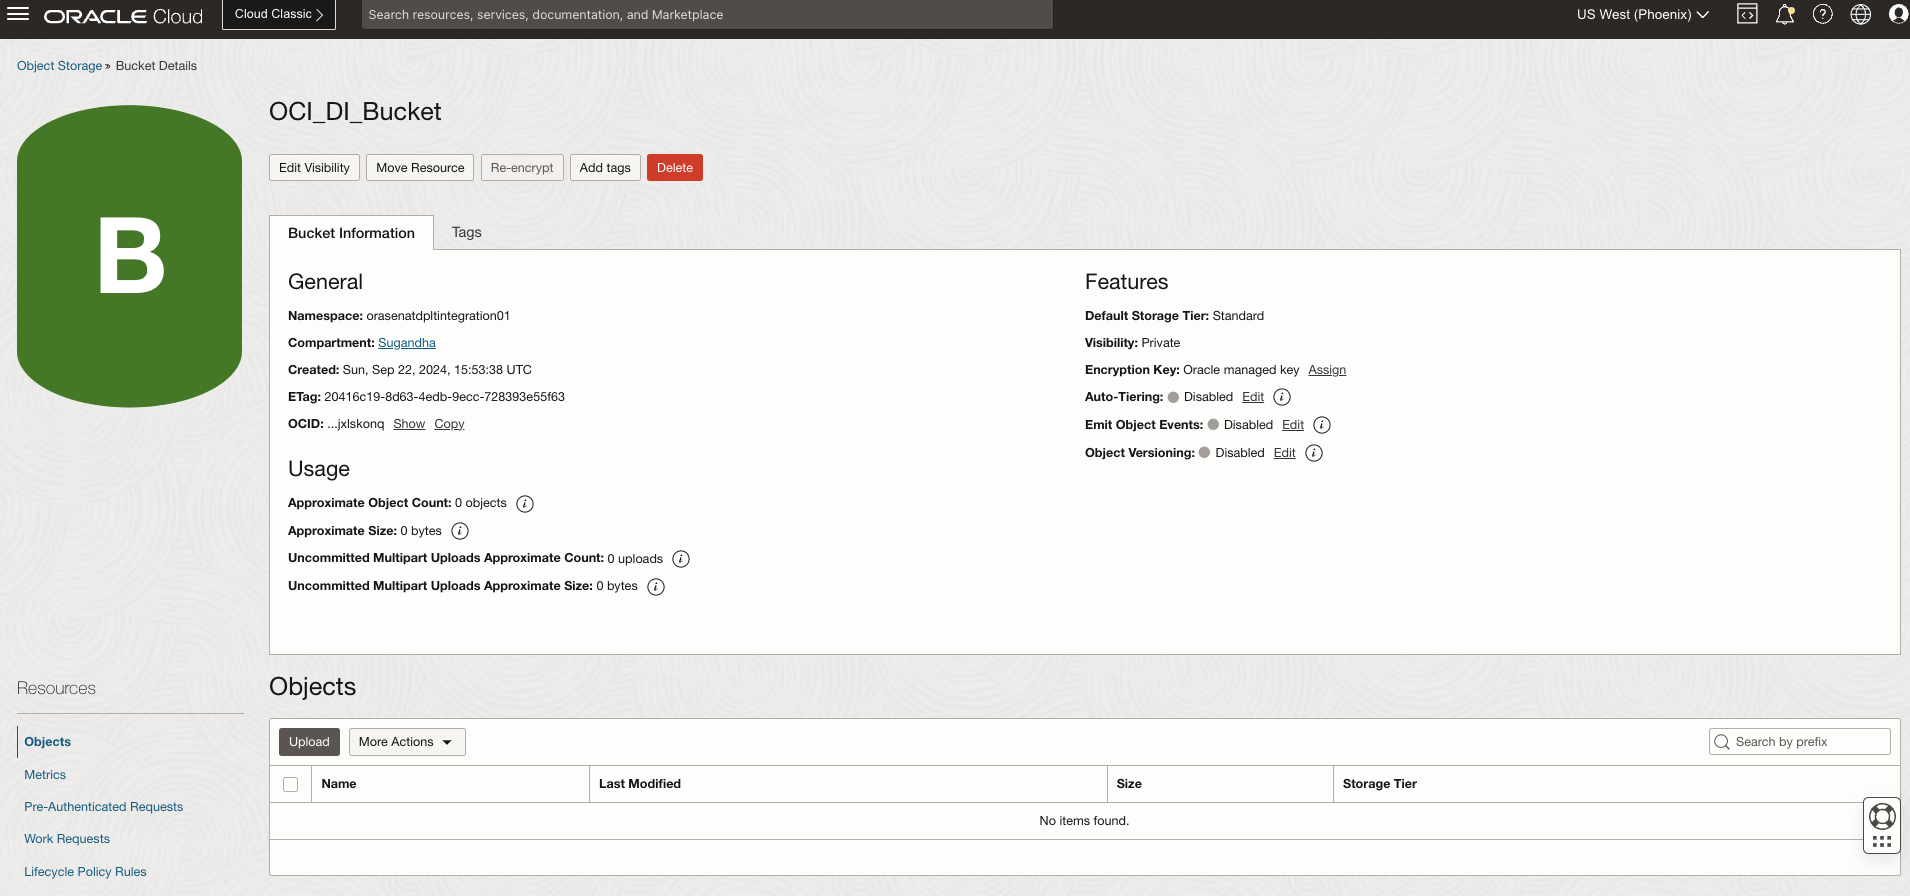Show info for Approximate Object Count
The width and height of the screenshot is (1910, 896).
click(x=525, y=504)
